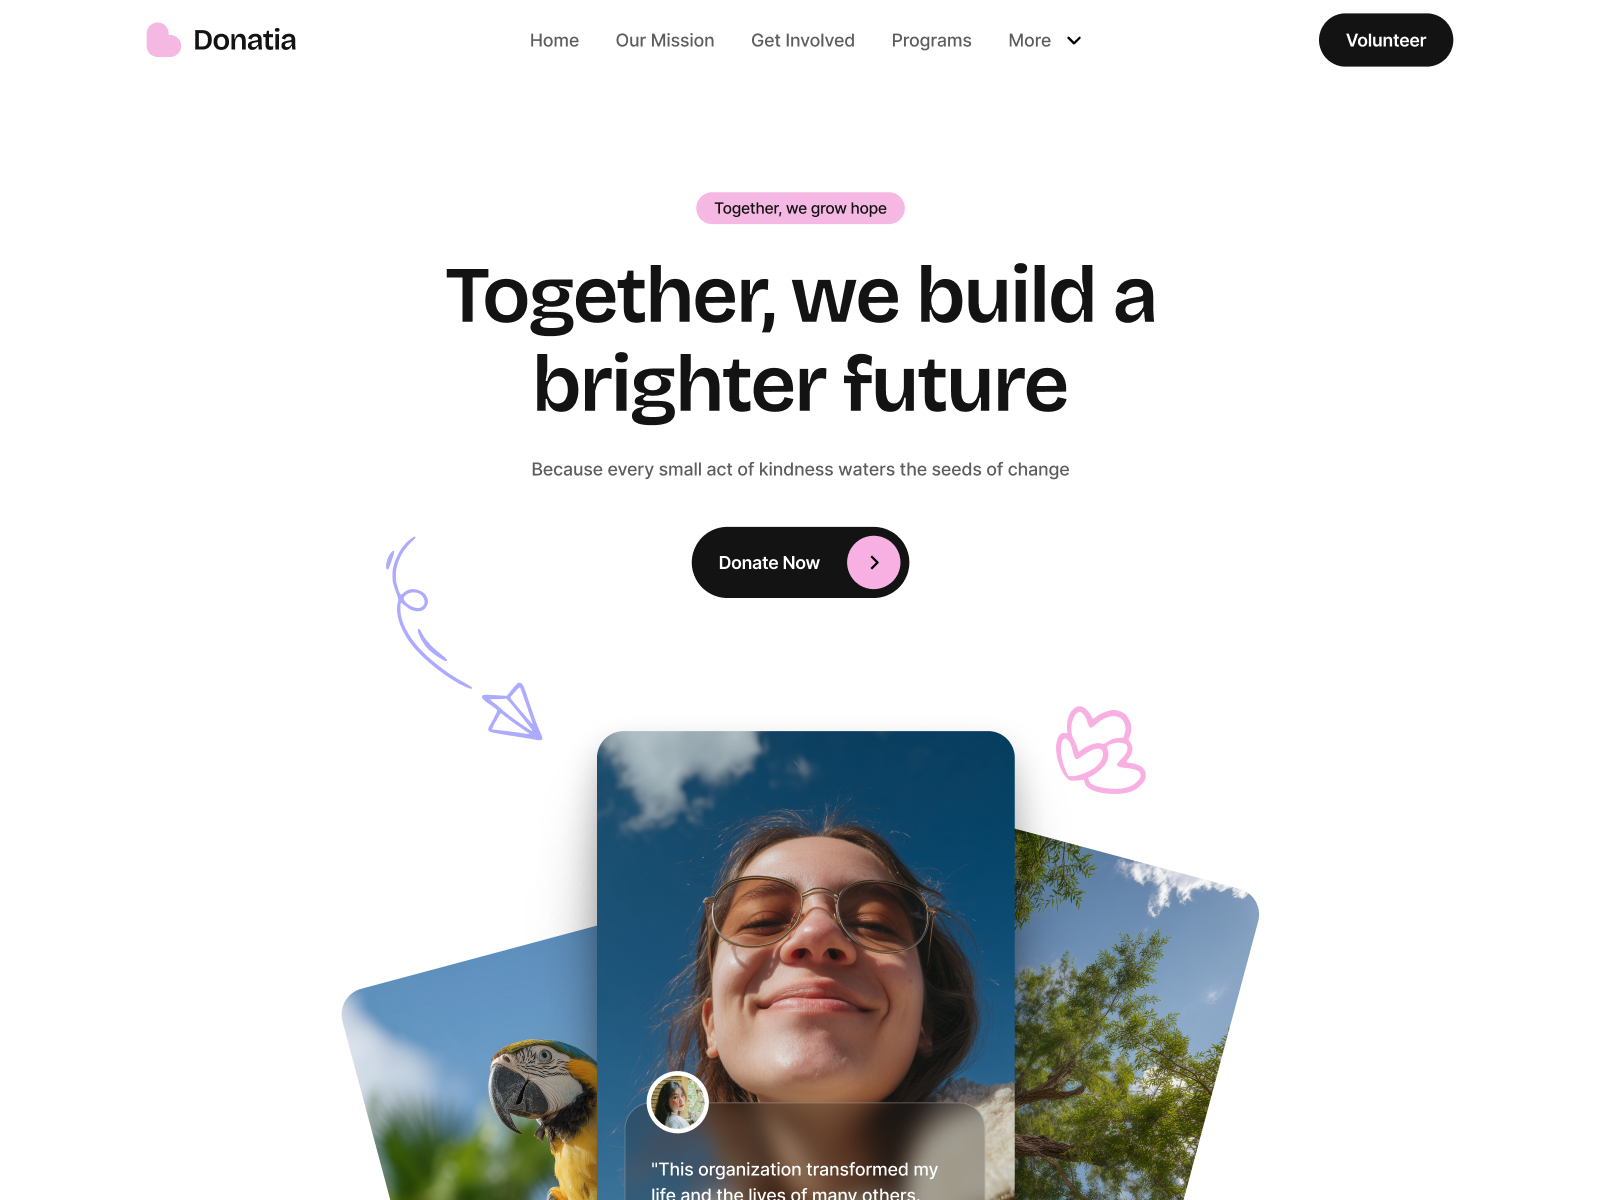Click the pink hearts doodle illustration
Image resolution: width=1600 pixels, height=1200 pixels.
pyautogui.click(x=1100, y=750)
